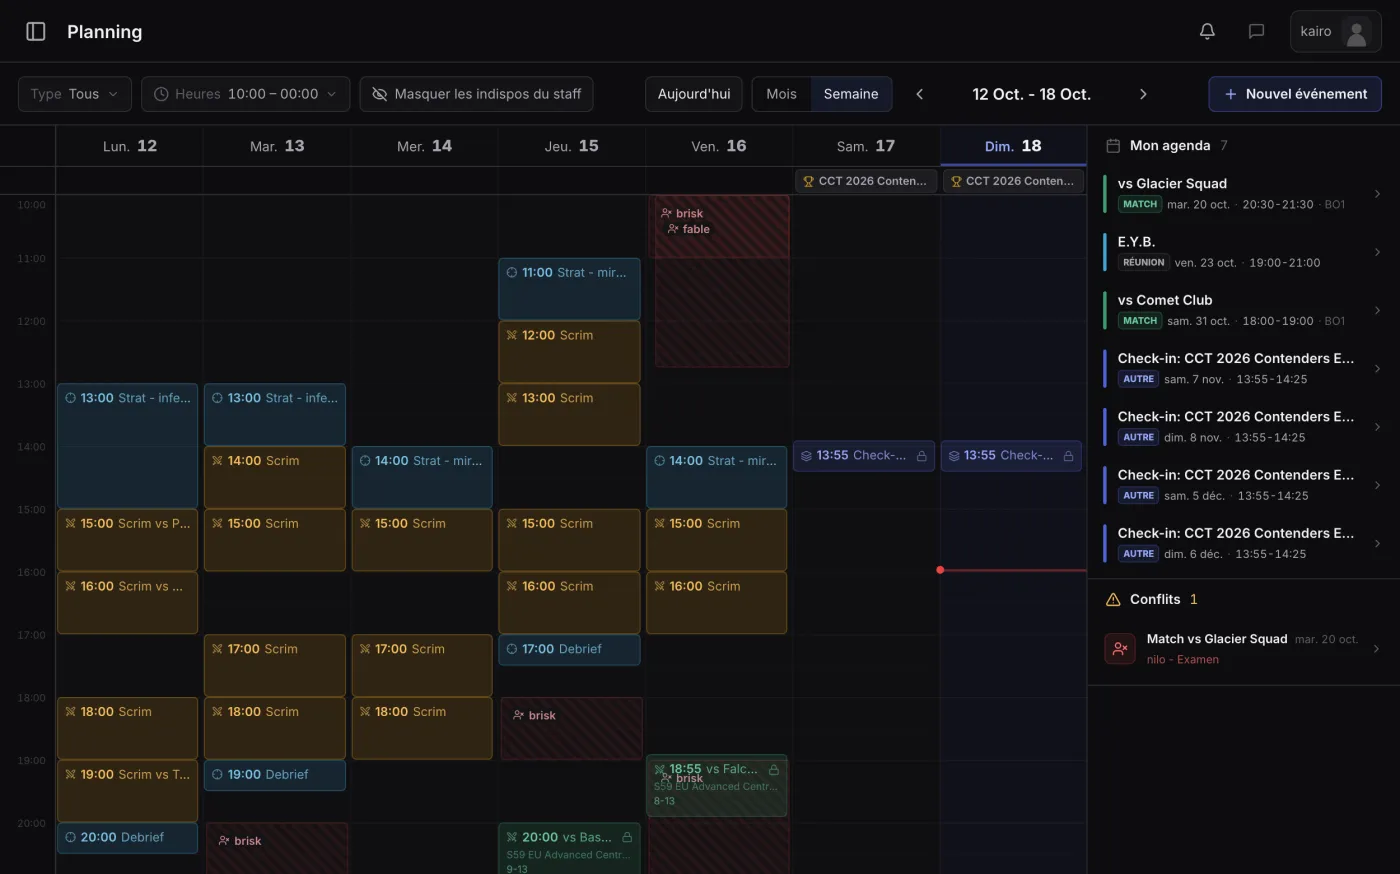
Task: Open Wednesday 17:00 Scrim event
Action: pyautogui.click(x=422, y=665)
